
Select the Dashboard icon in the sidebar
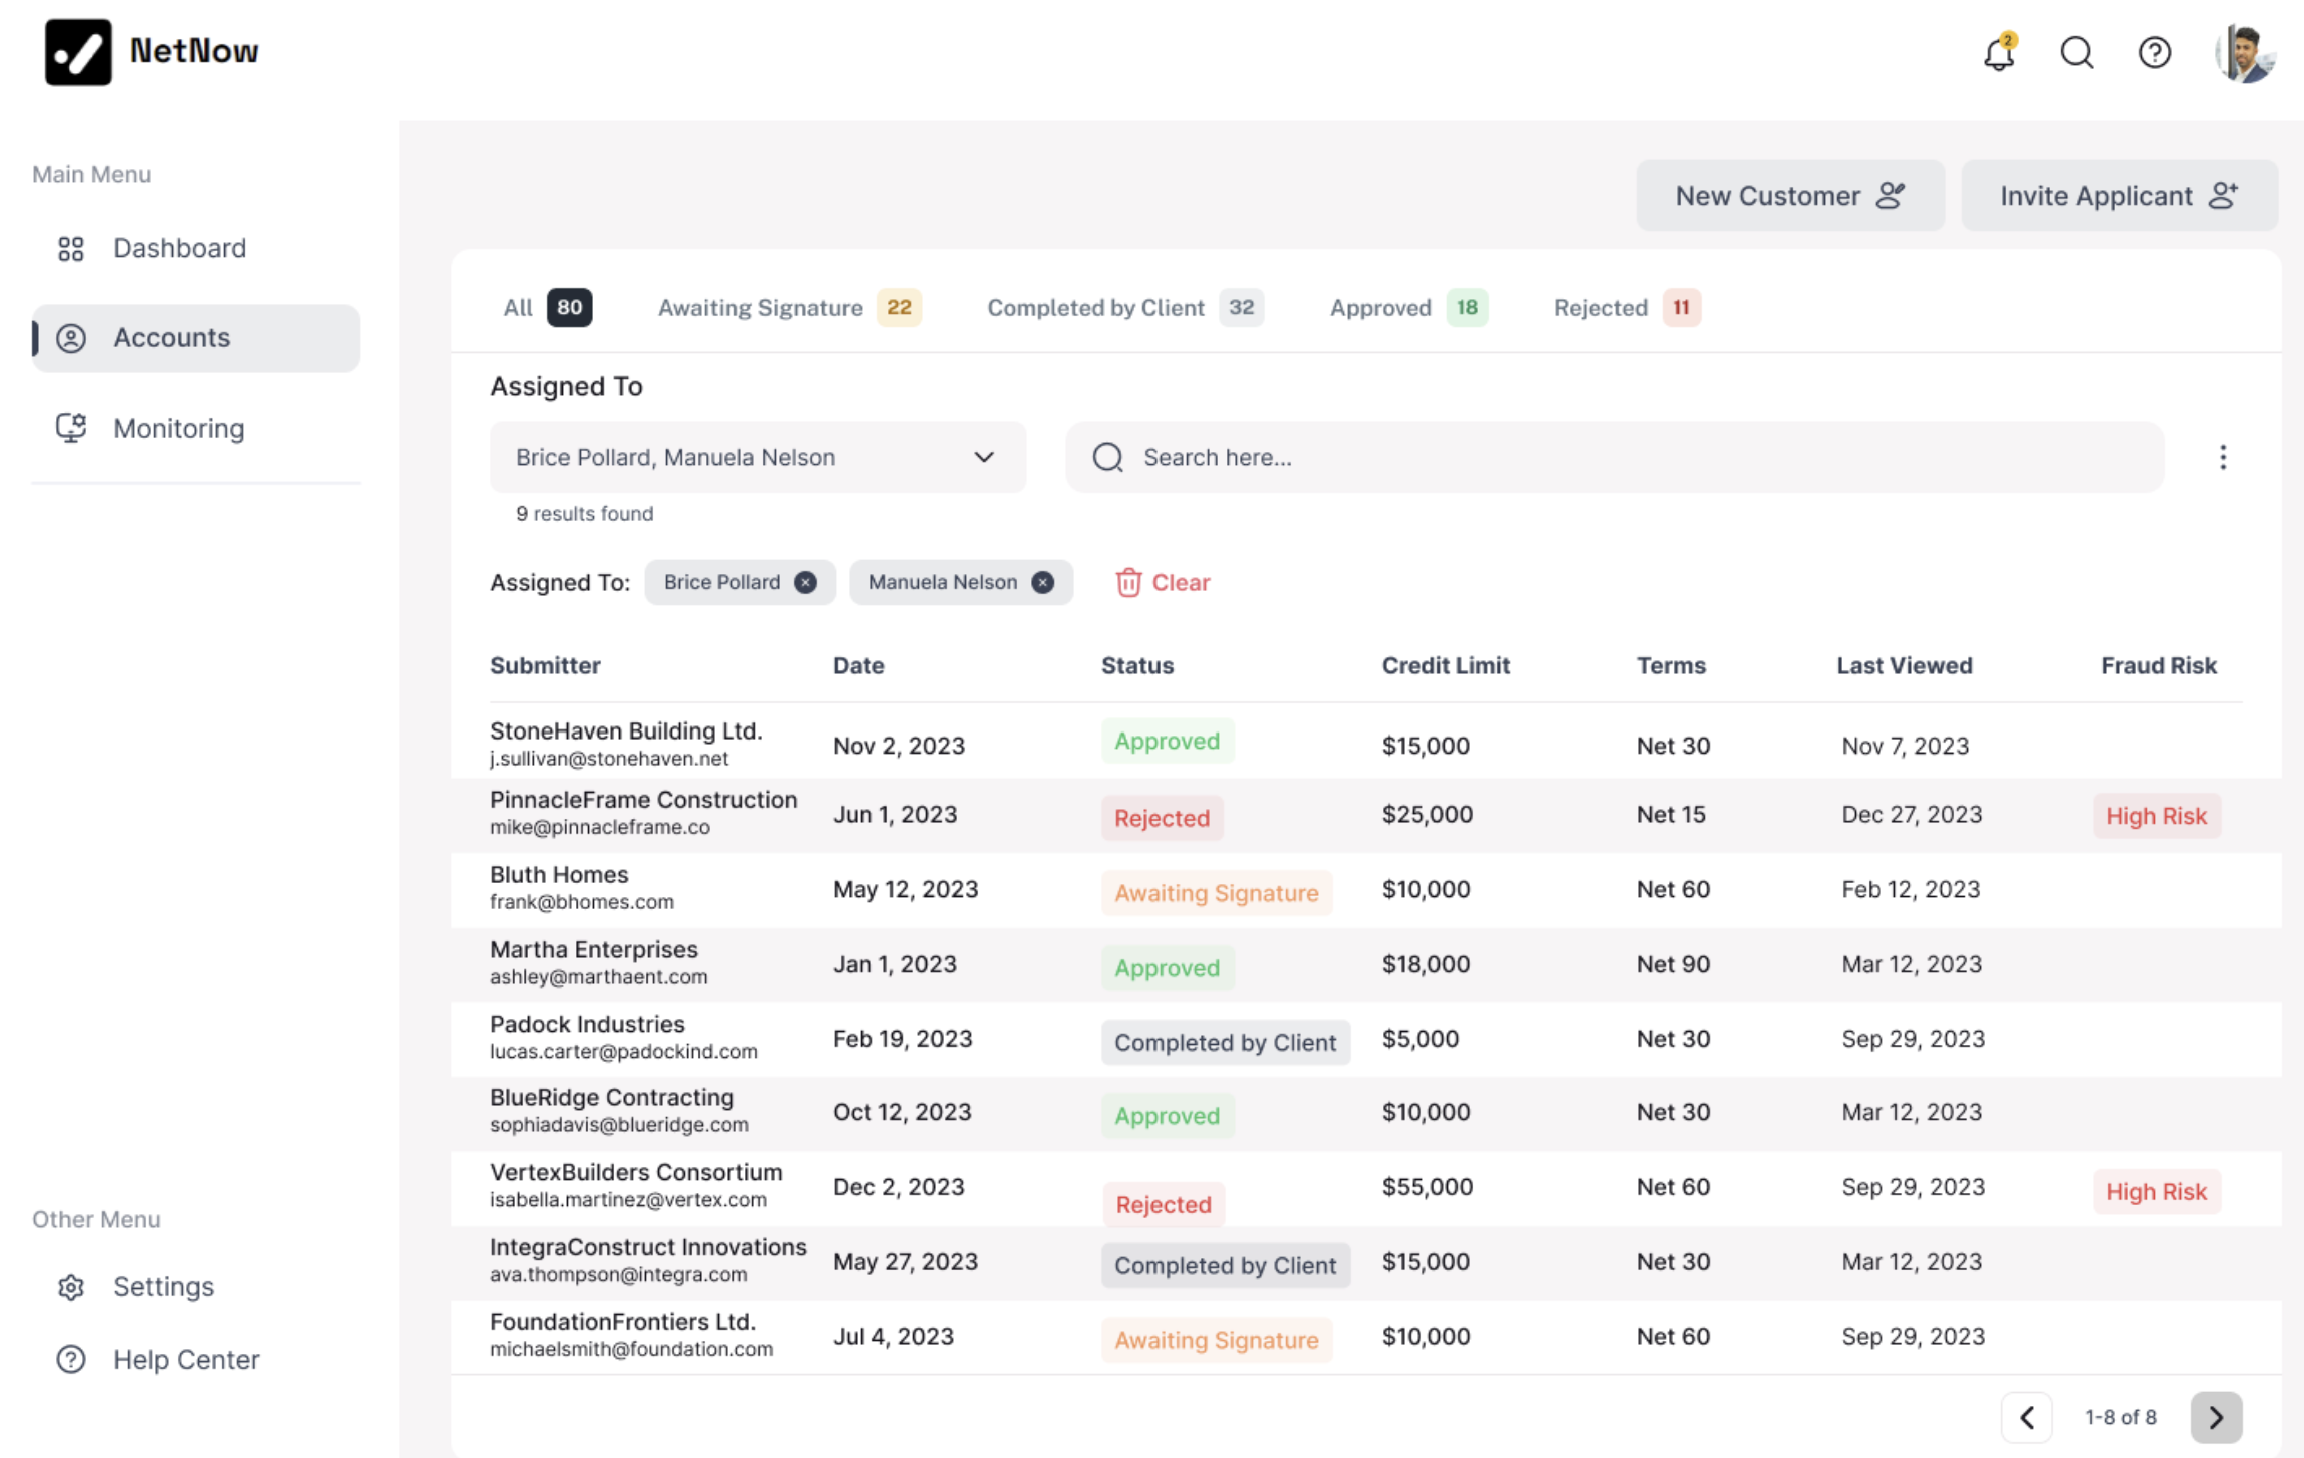(70, 248)
